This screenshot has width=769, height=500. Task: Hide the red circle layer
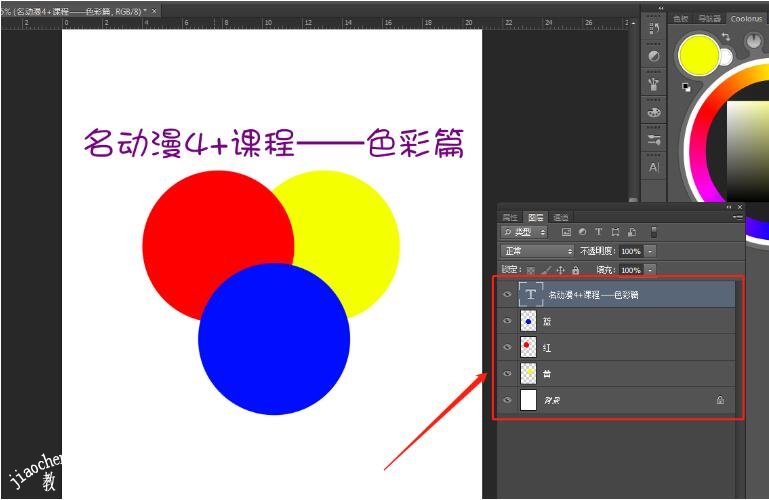pos(507,348)
